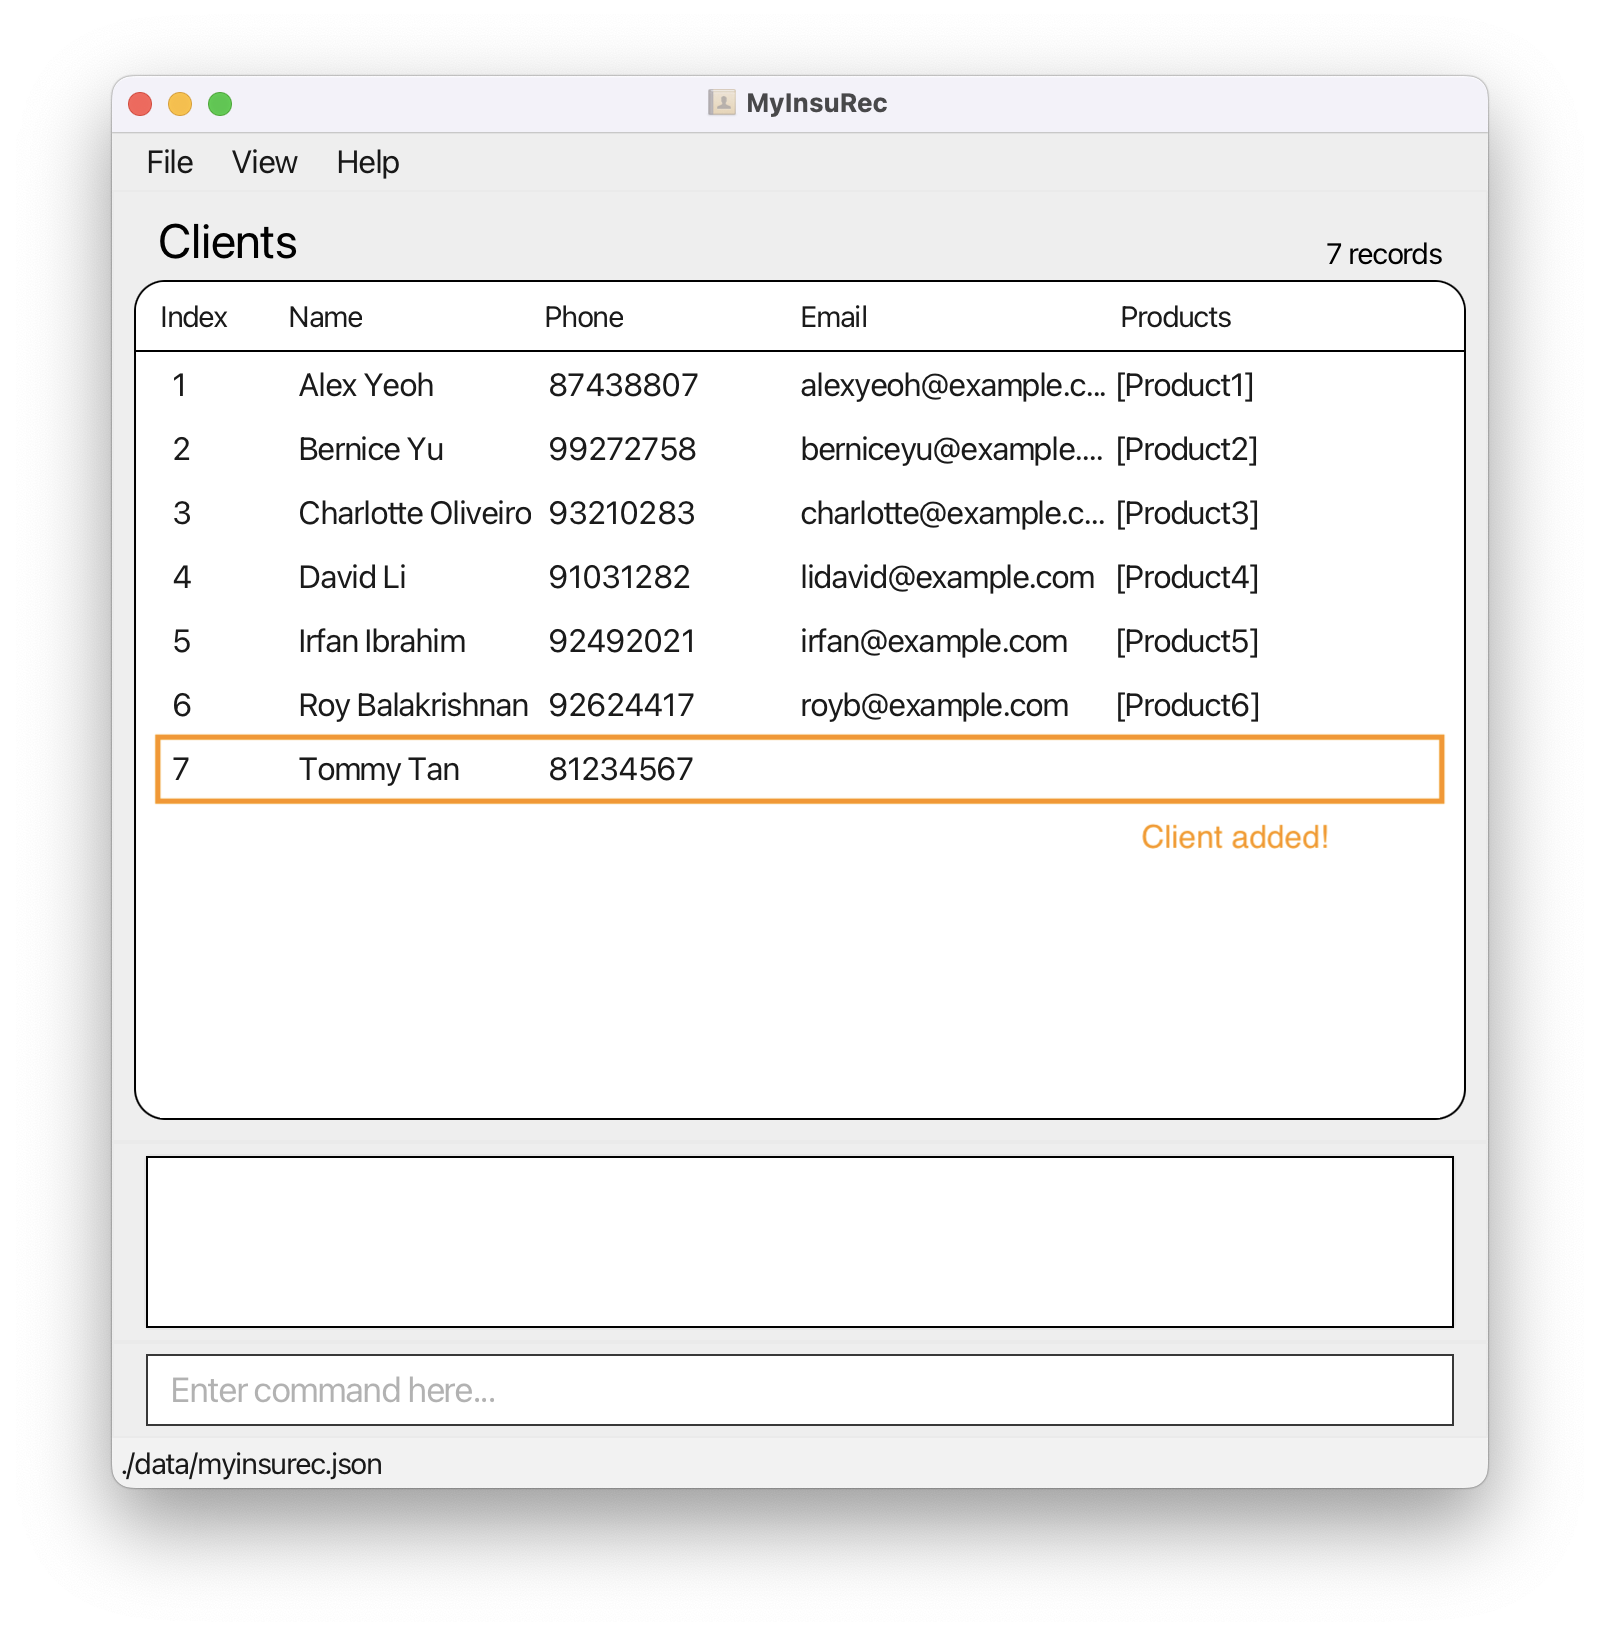1600x1636 pixels.
Task: Click the empty result display box
Action: point(800,1242)
